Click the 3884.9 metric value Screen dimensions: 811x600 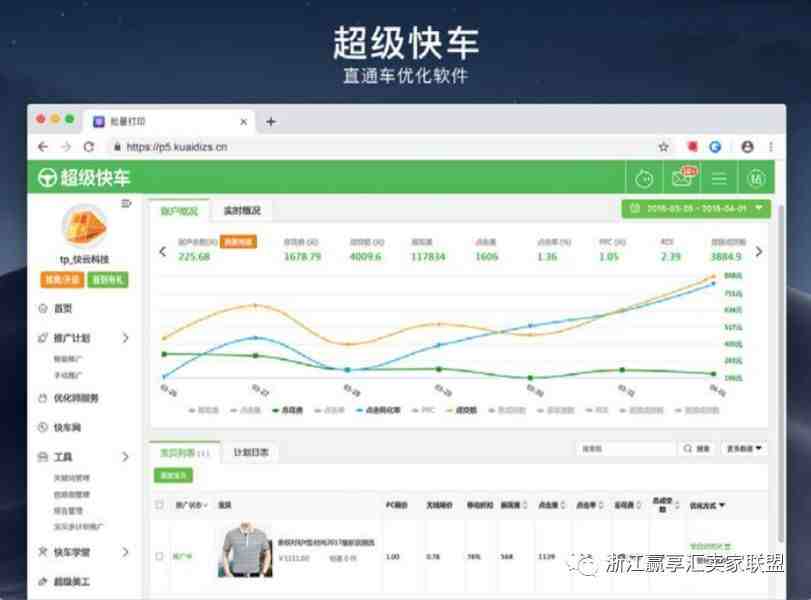point(726,257)
